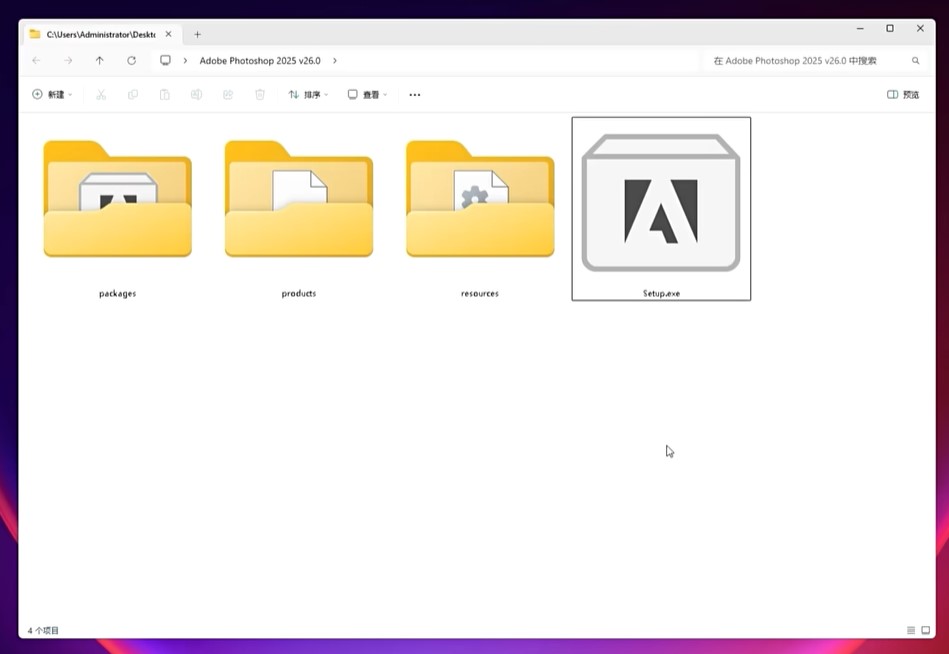Open the packages folder icon
Viewport: 949px width, 654px height.
[x=117, y=198]
